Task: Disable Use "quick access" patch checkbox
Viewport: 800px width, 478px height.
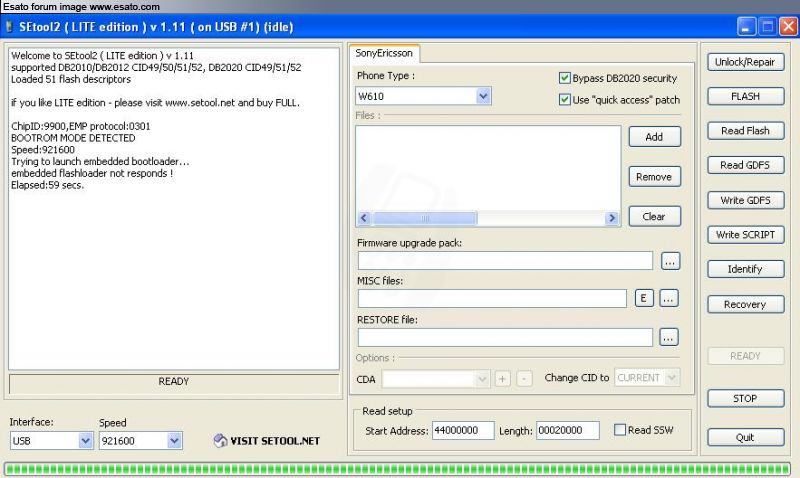Action: click(564, 99)
